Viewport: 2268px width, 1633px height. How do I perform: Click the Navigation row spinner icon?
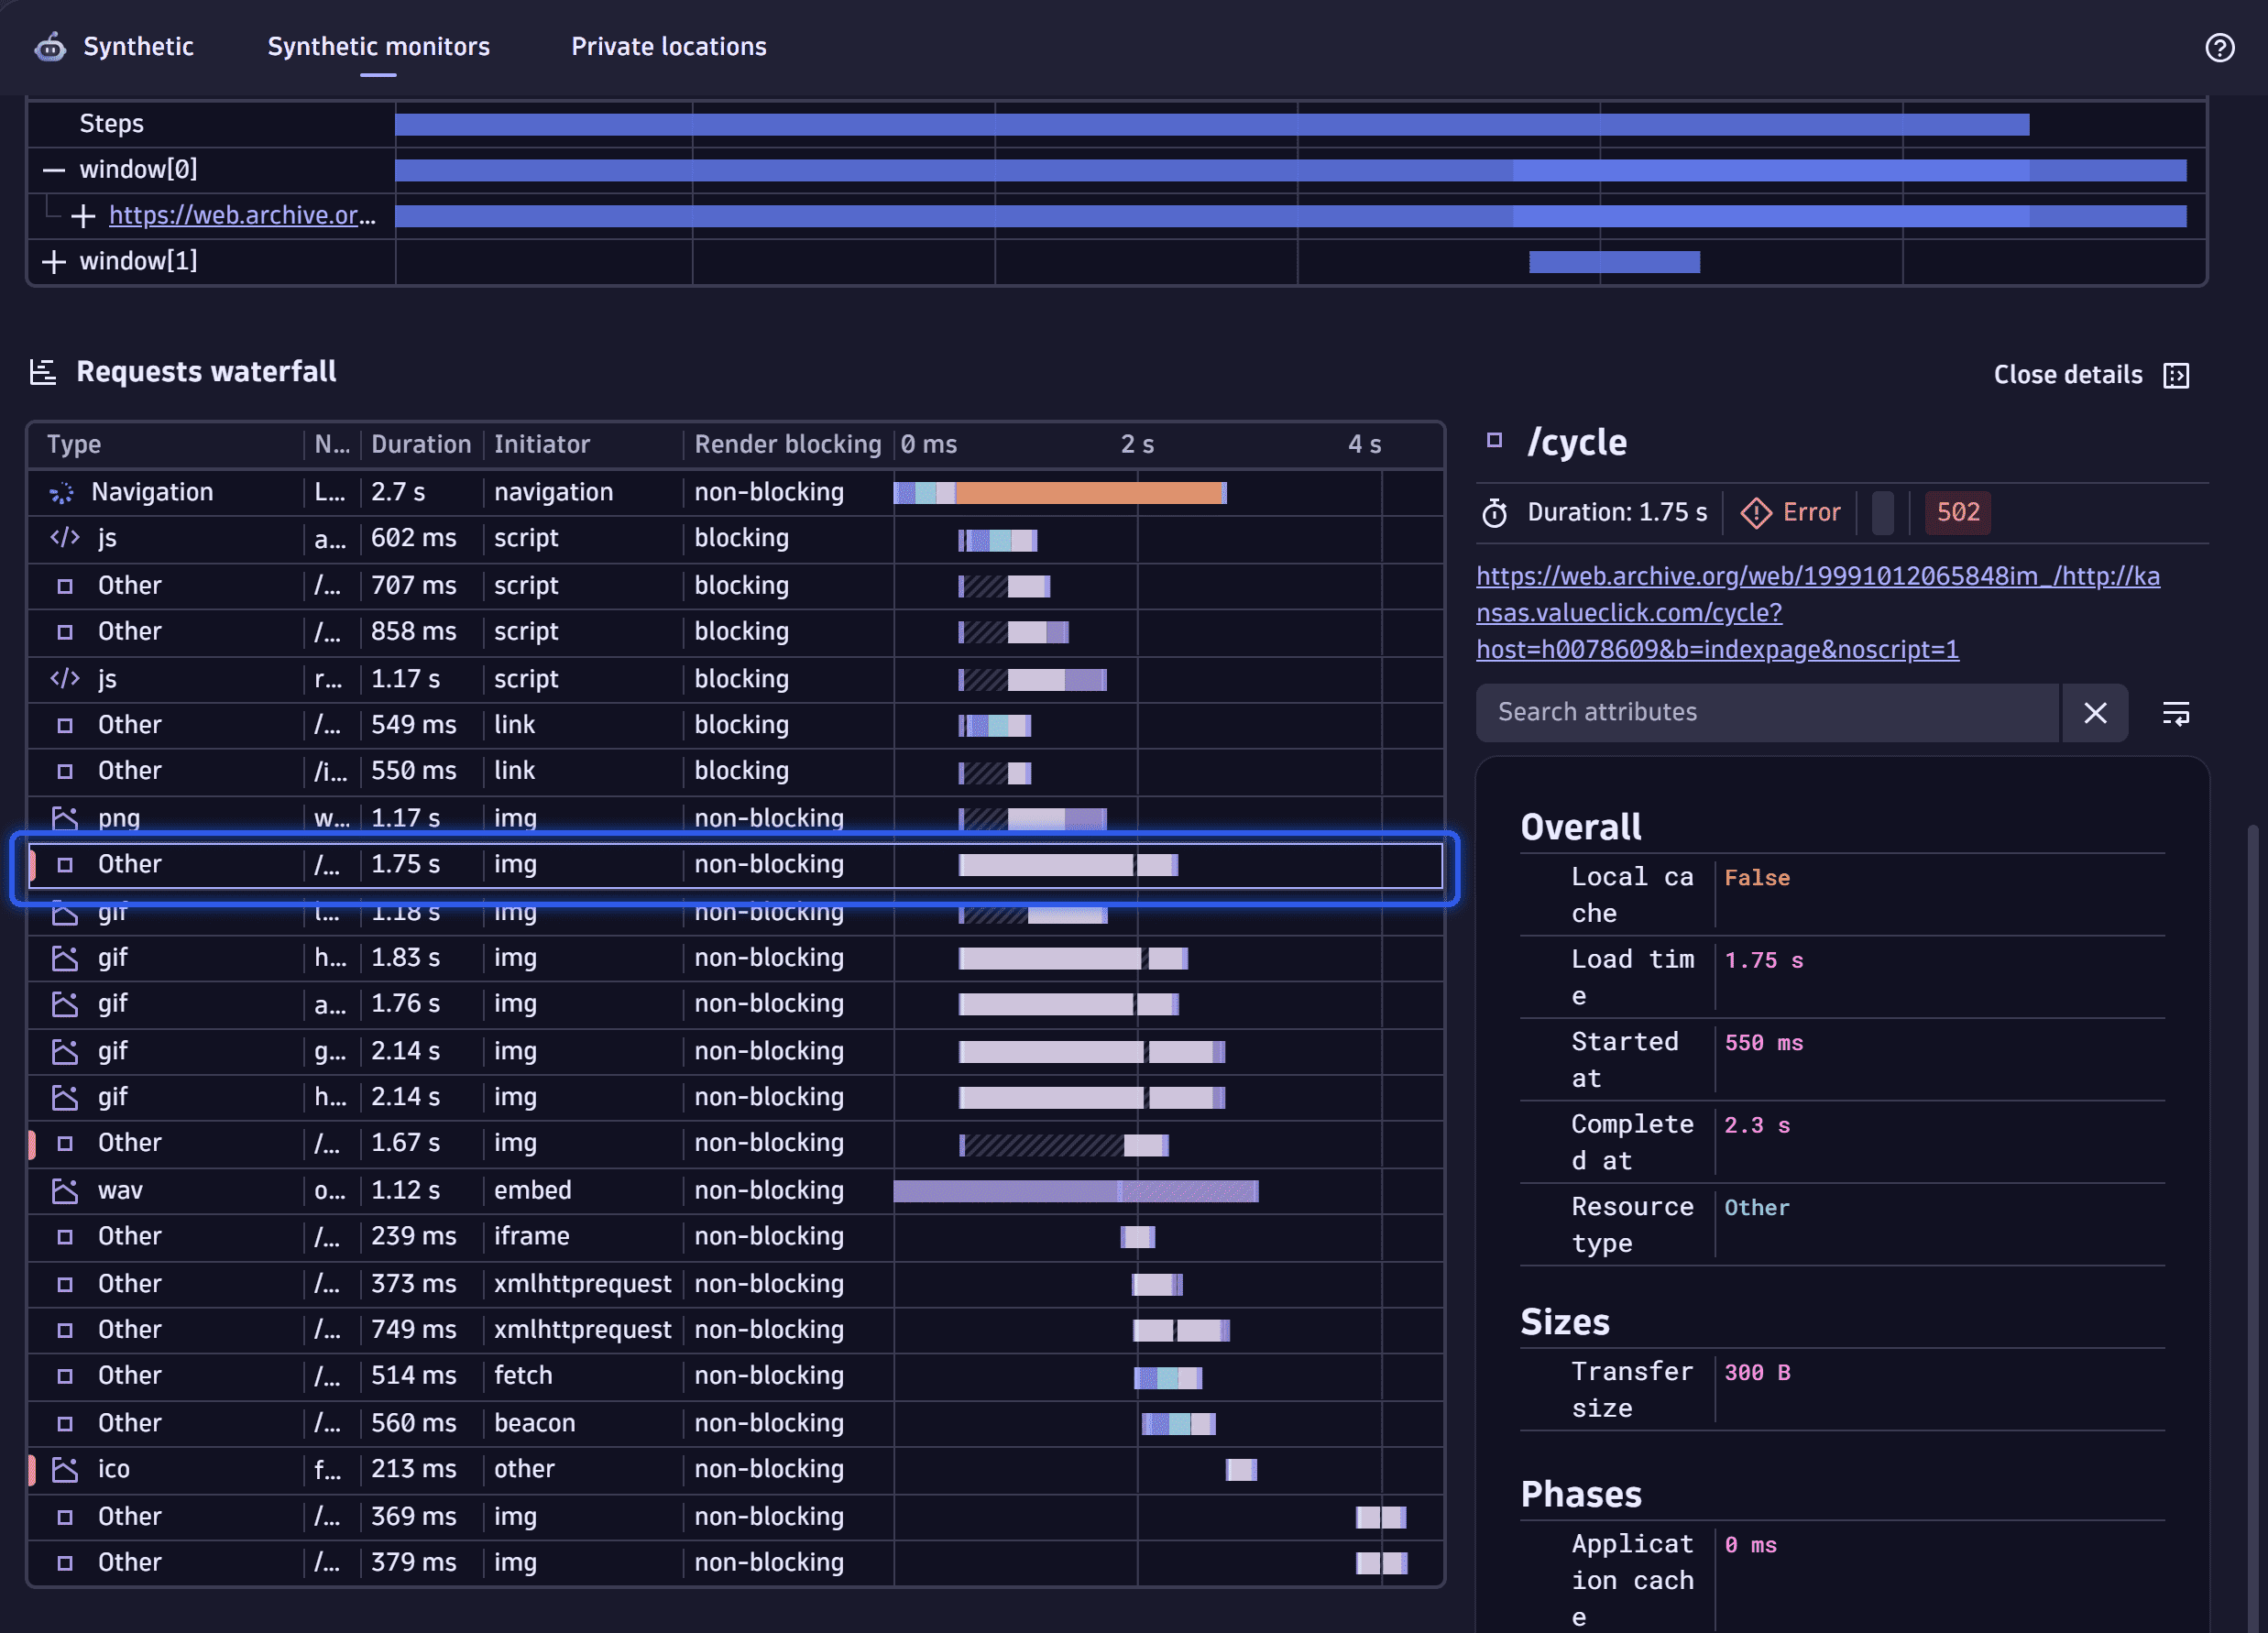62,493
